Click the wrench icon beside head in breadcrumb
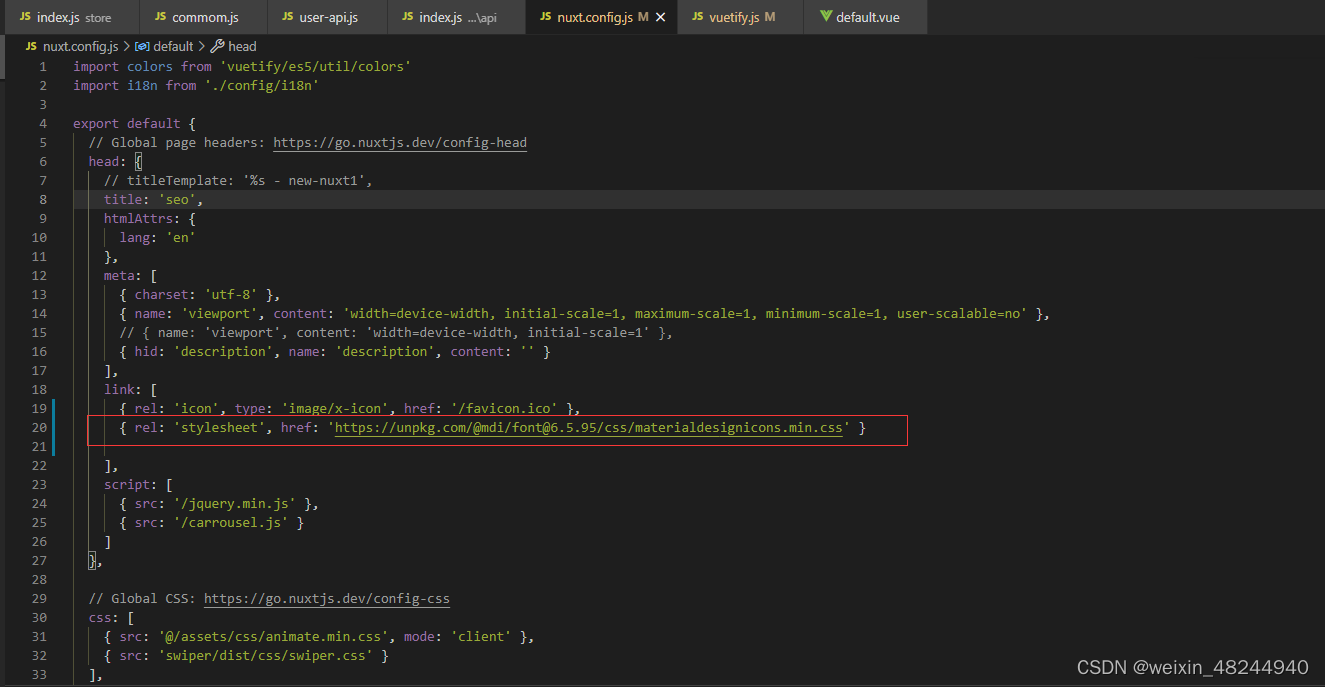Screen dimensions: 1325x687 pyautogui.click(x=216, y=46)
